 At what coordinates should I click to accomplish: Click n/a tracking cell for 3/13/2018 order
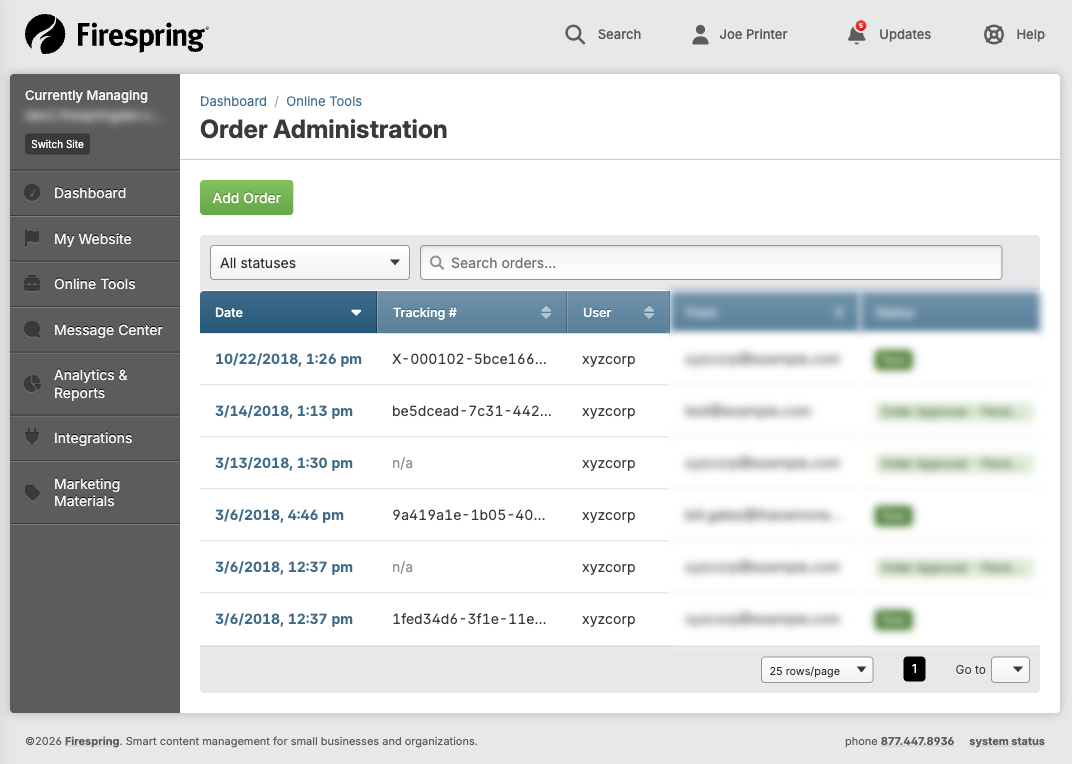coord(402,463)
